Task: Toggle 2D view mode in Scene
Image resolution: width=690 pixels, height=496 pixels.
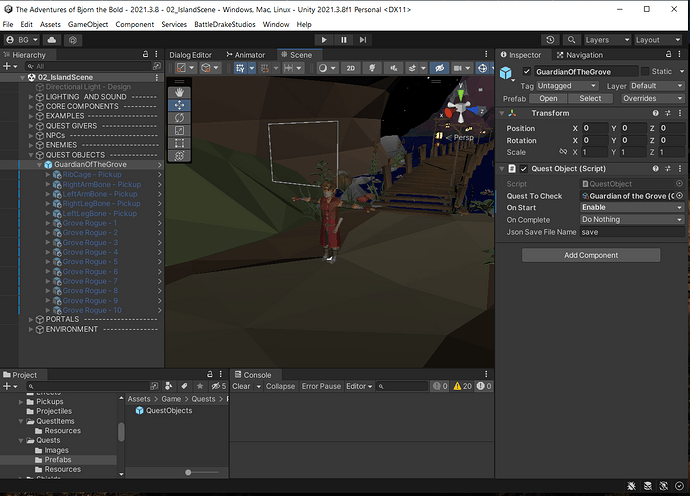Action: pyautogui.click(x=351, y=68)
